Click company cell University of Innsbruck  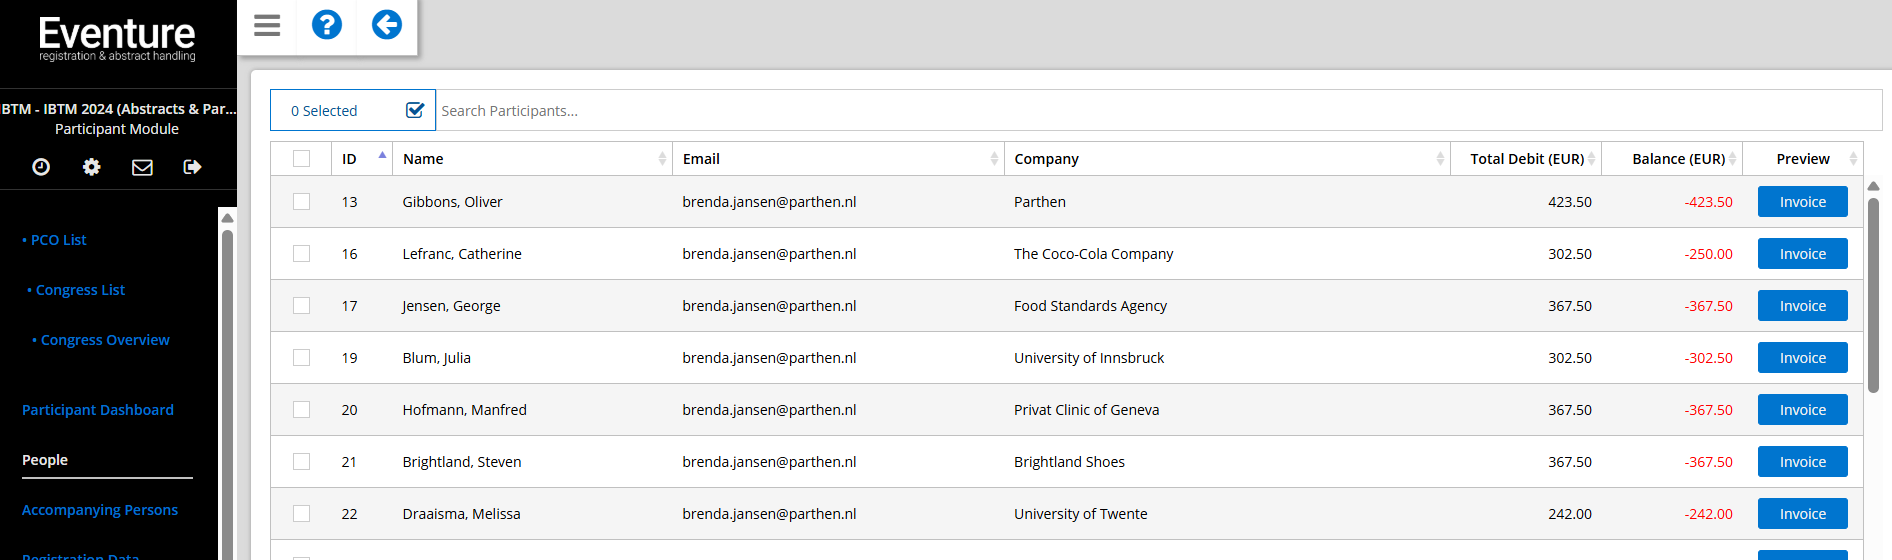(1089, 358)
